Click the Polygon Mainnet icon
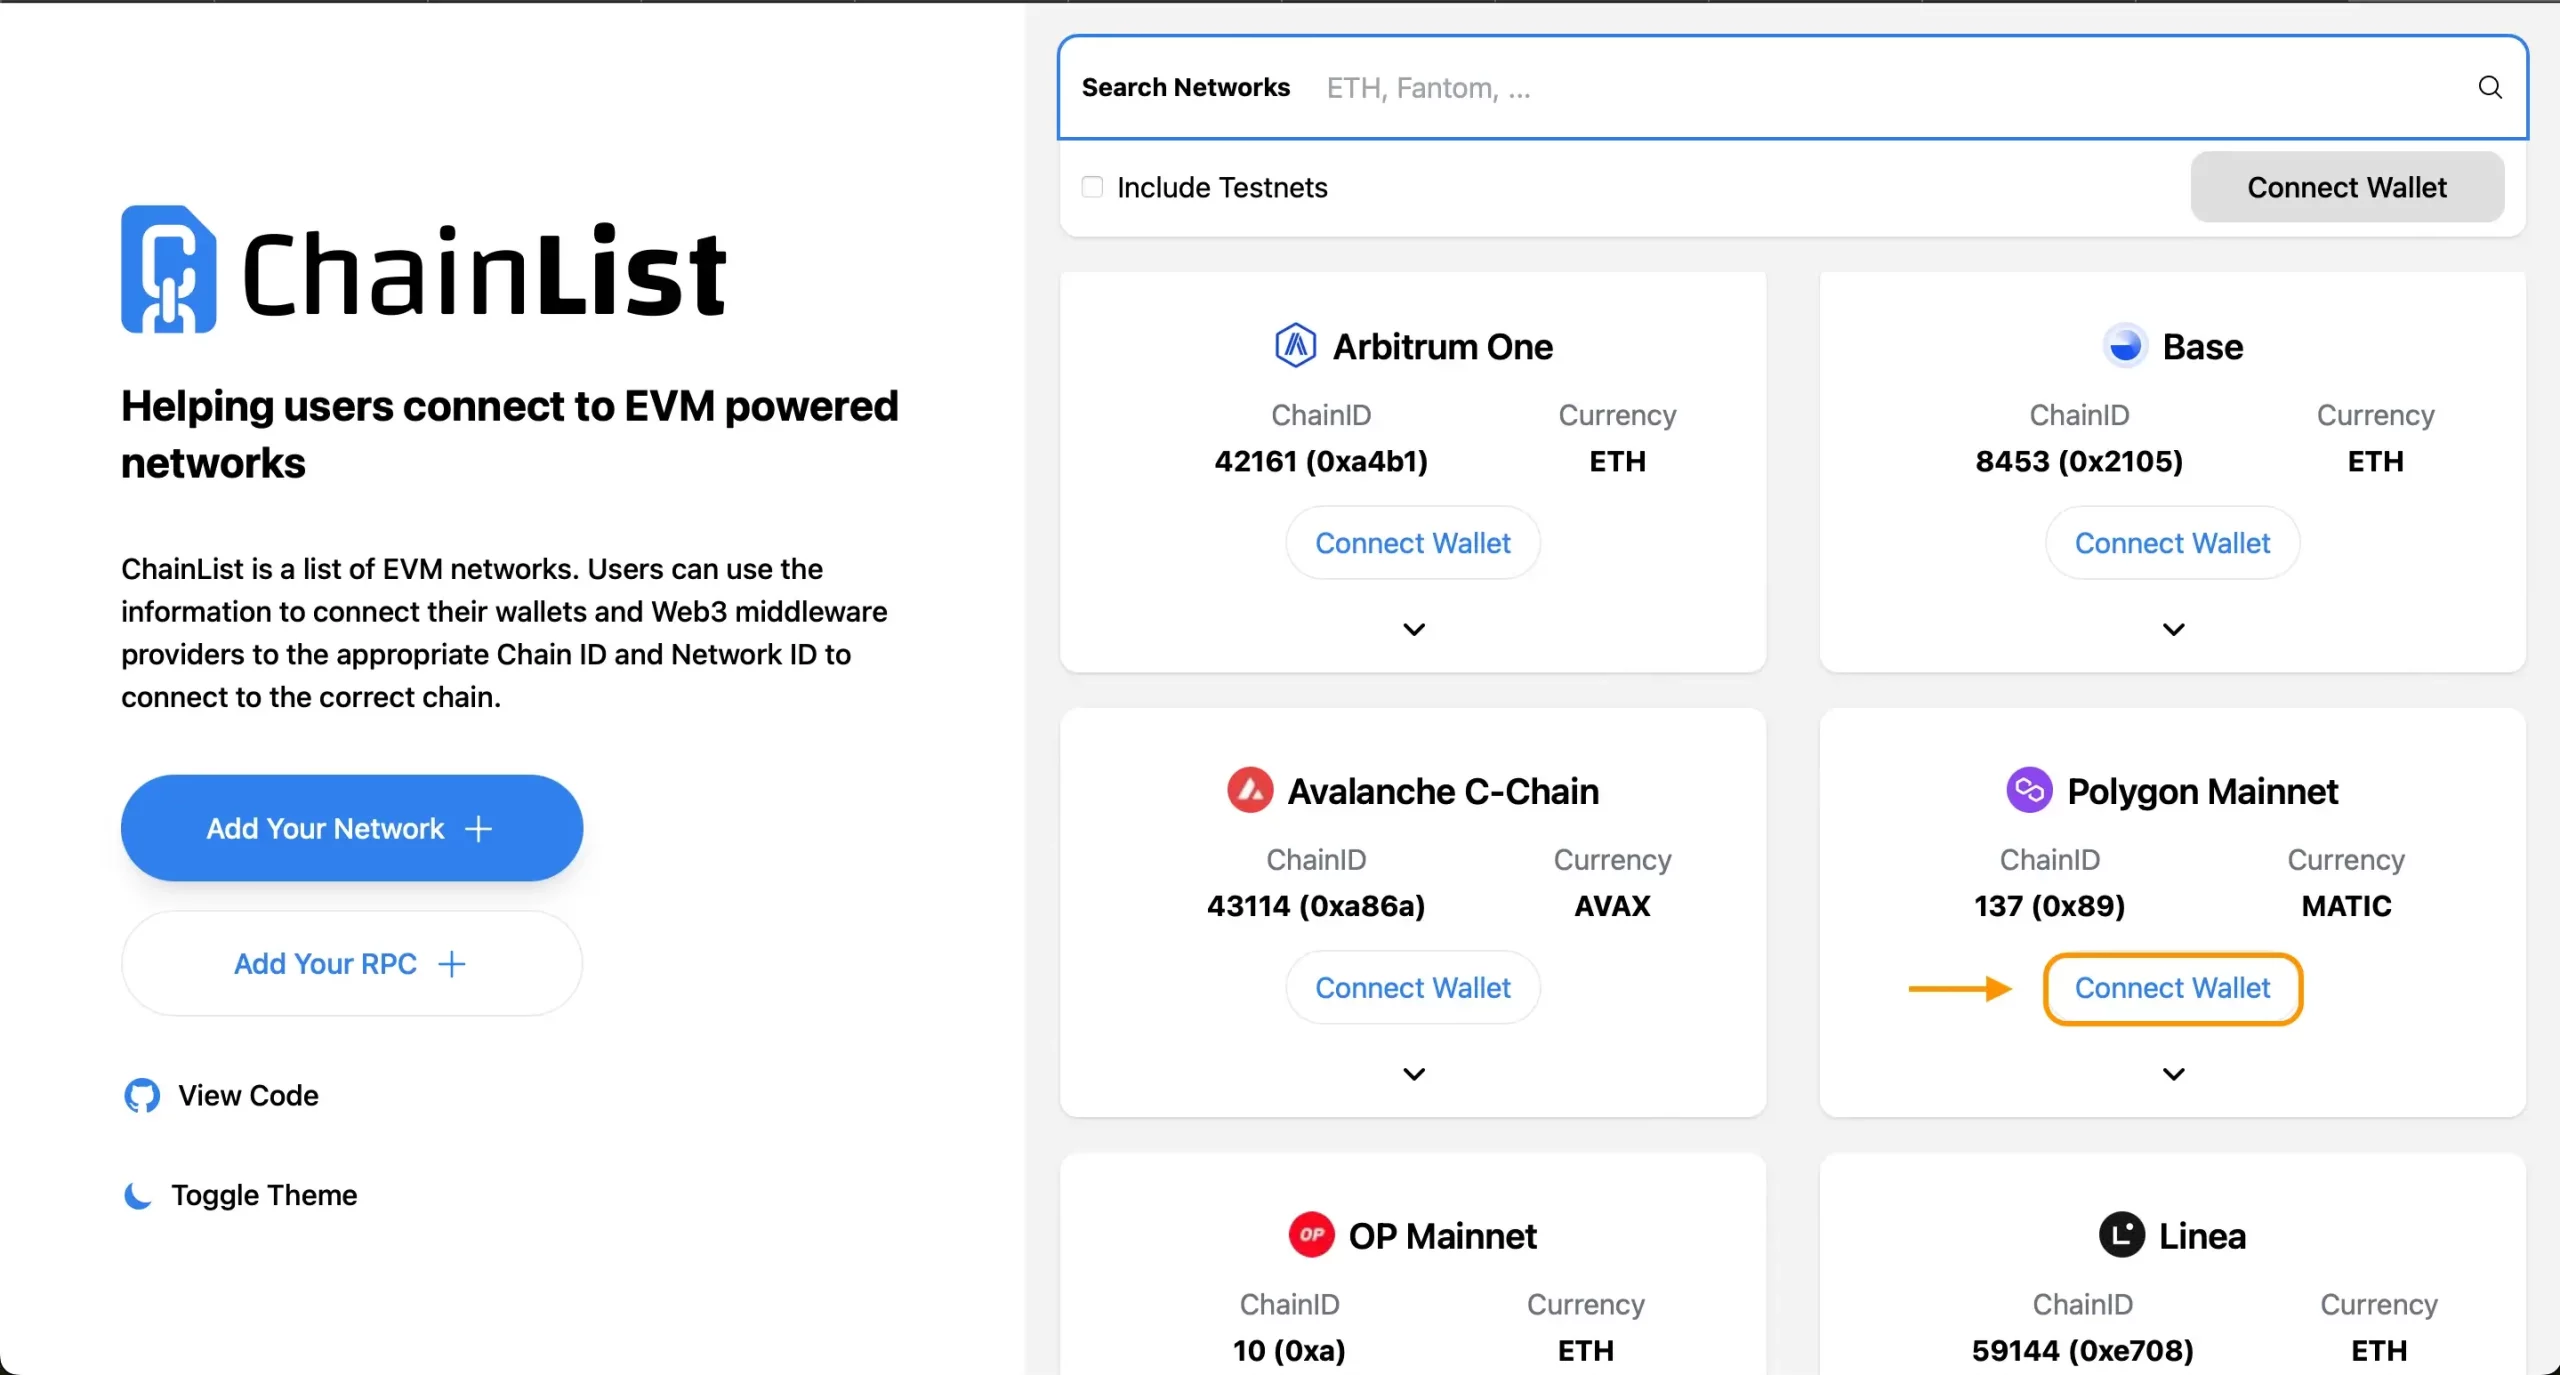Image resolution: width=2560 pixels, height=1375 pixels. click(2025, 791)
